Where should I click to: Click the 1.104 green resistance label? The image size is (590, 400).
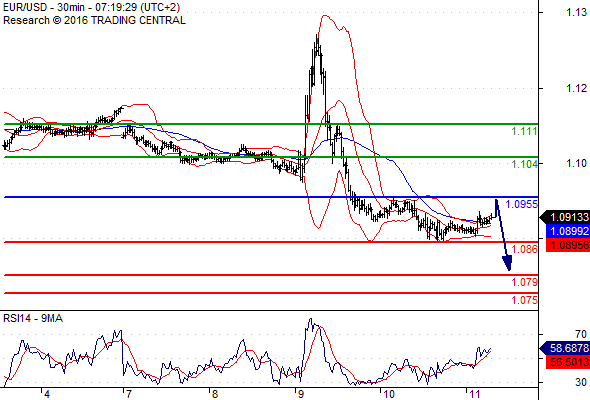[524, 164]
